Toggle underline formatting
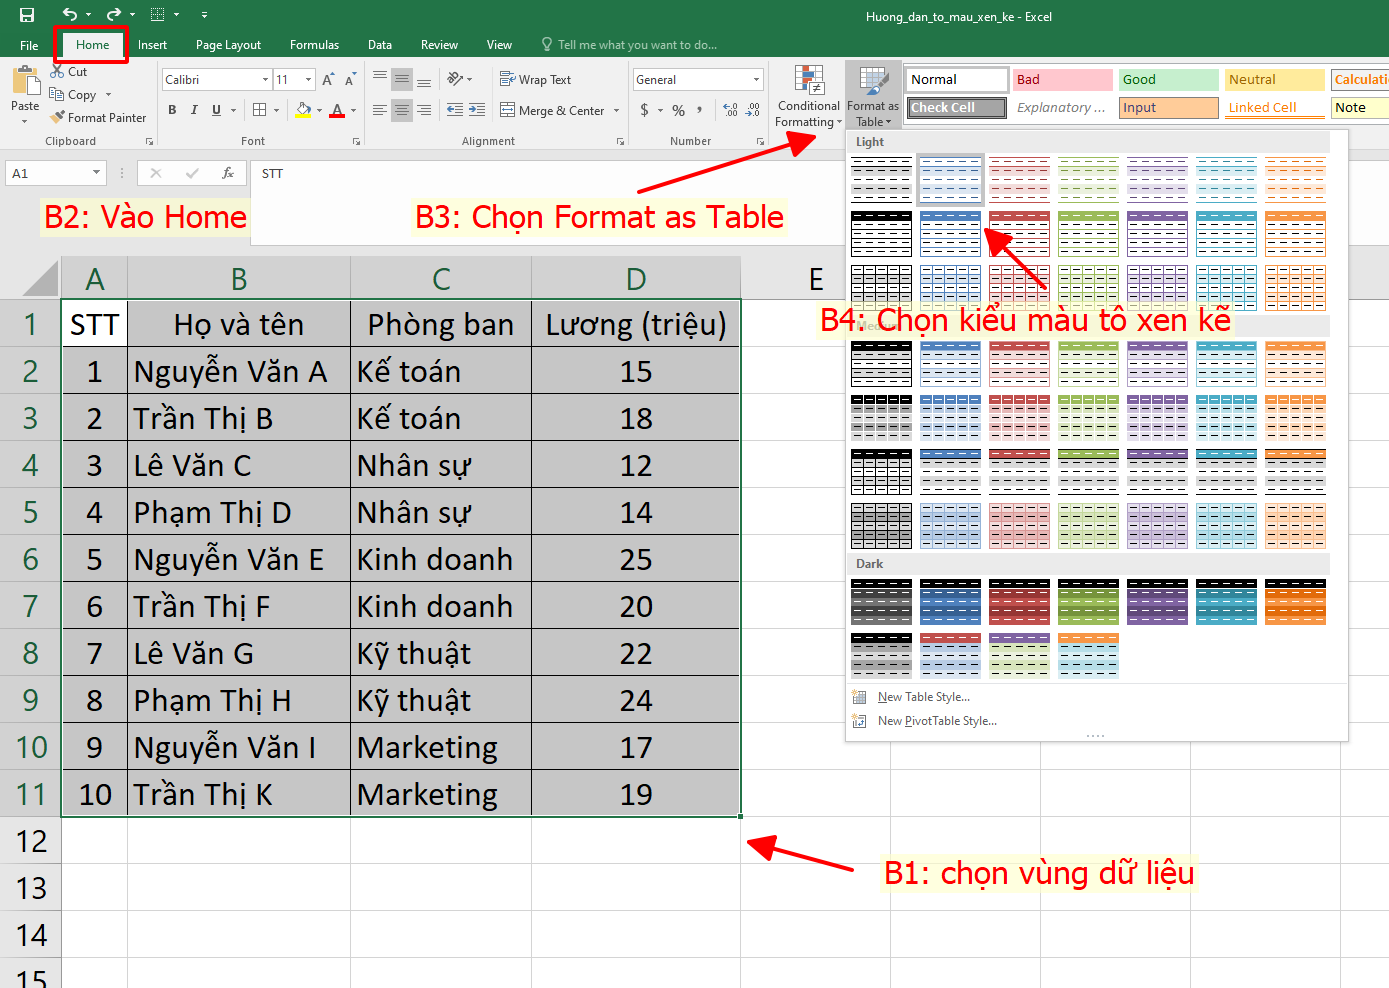This screenshot has height=988, width=1389. click(x=216, y=110)
